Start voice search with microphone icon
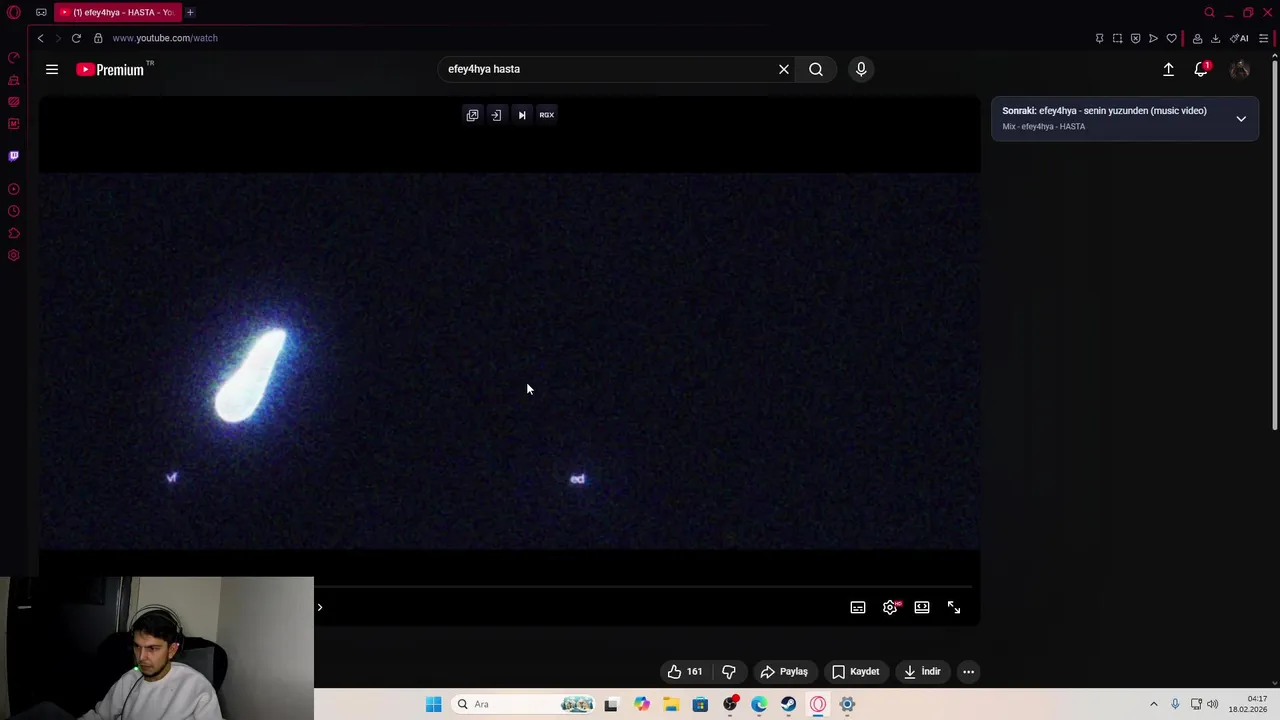Viewport: 1280px width, 720px height. (861, 69)
